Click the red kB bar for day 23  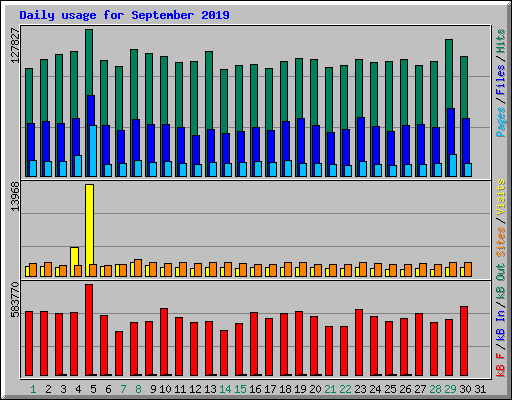tap(359, 342)
